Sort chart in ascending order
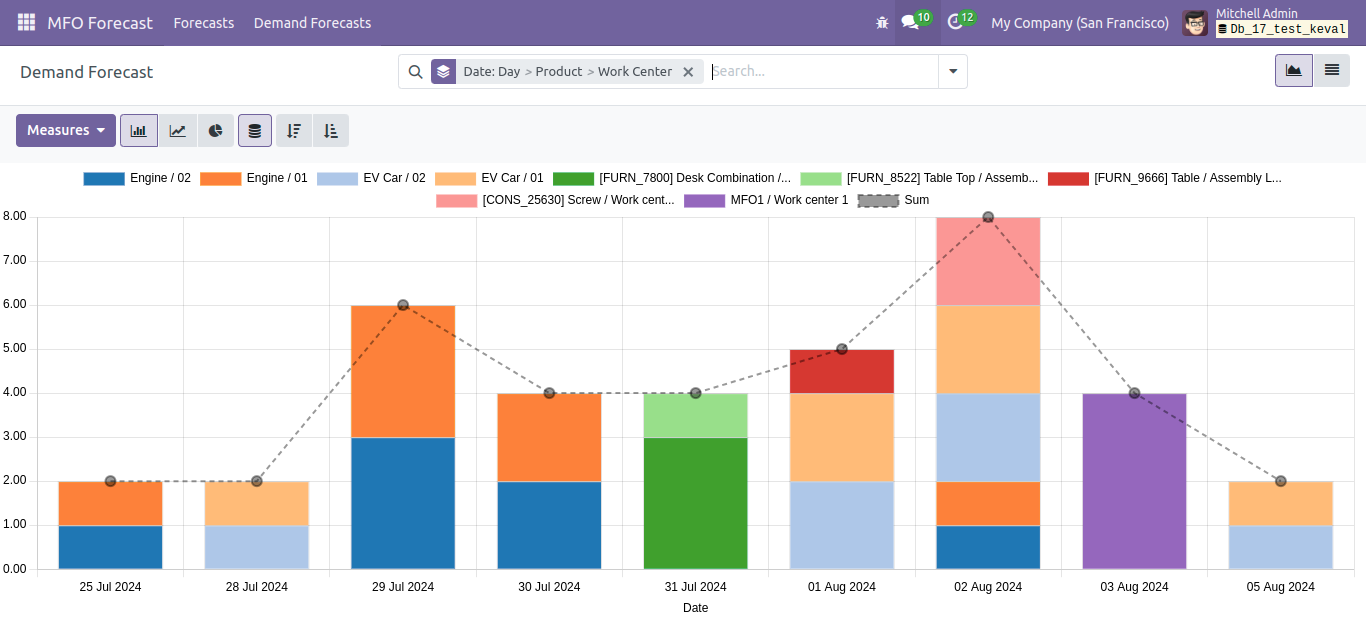This screenshot has width=1366, height=620. 331,131
